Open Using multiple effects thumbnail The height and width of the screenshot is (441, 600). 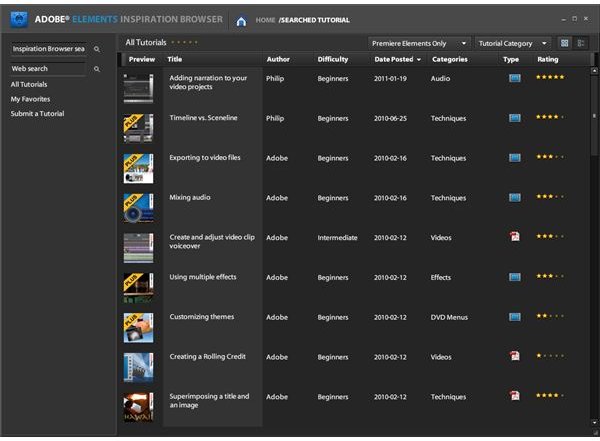point(138,288)
